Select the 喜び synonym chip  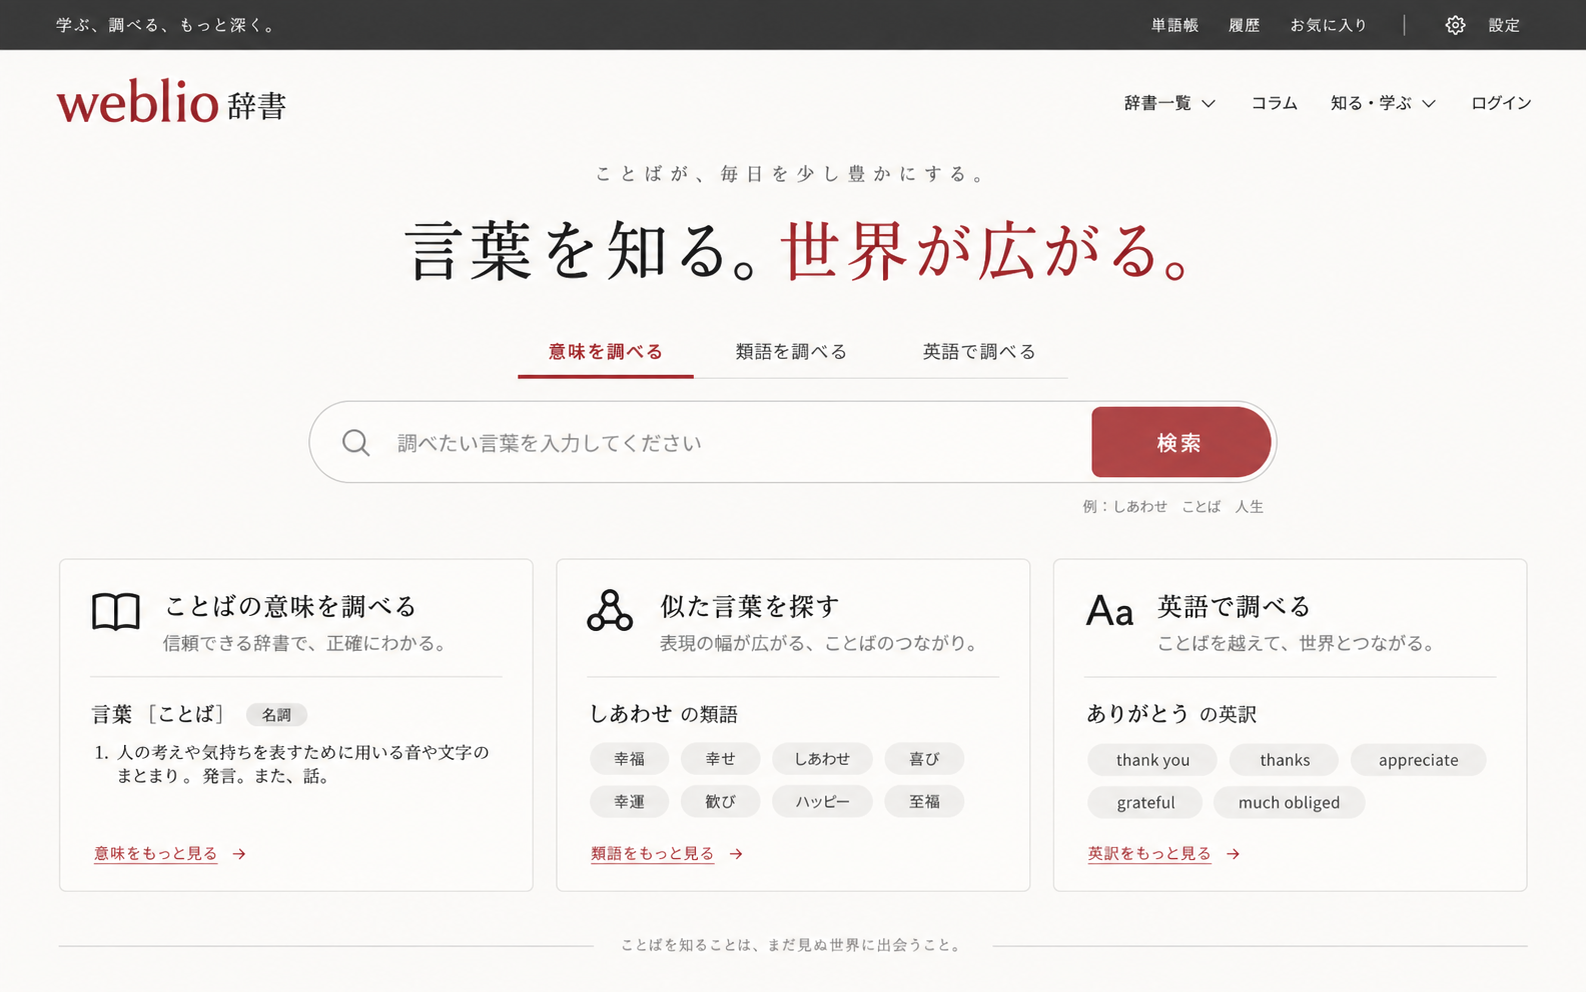924,759
